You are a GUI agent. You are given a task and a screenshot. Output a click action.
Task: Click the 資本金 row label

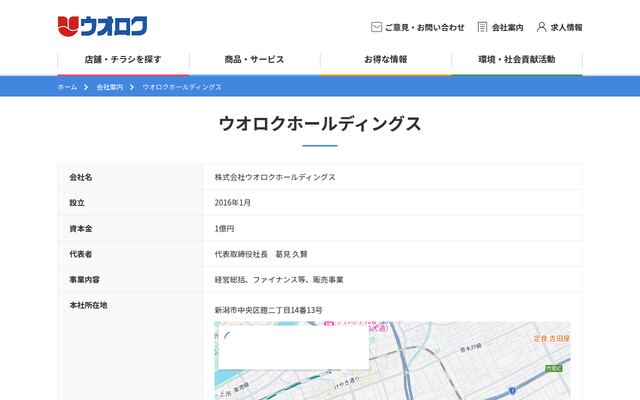point(81,229)
